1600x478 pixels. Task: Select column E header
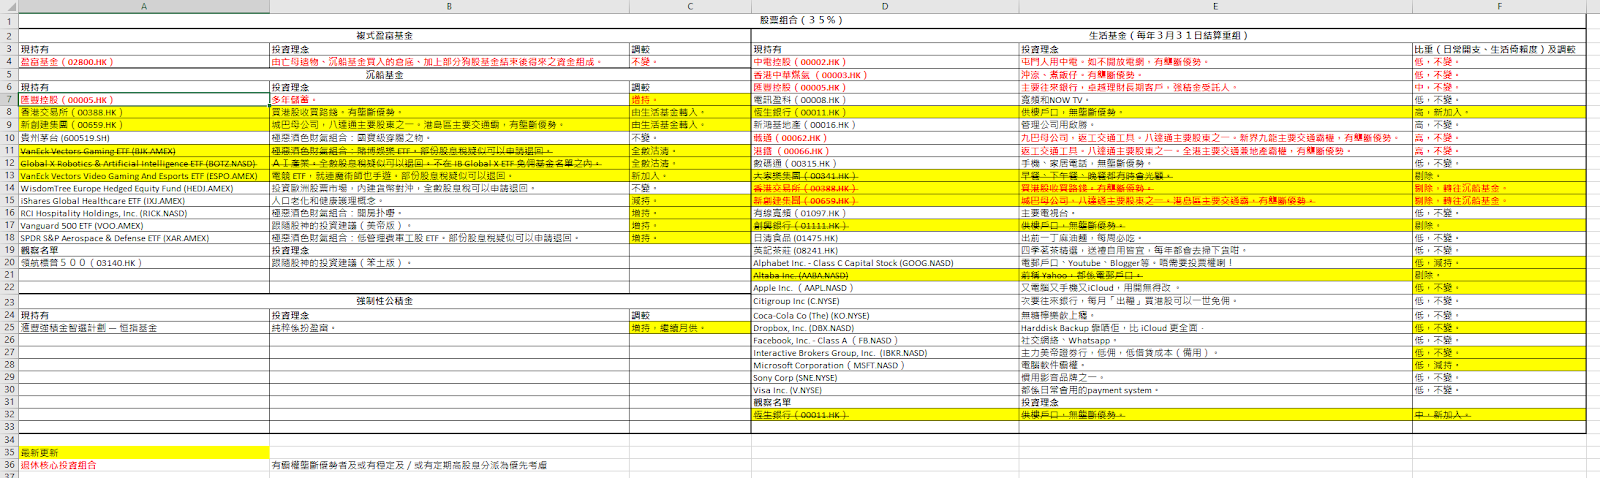coord(1215,6)
